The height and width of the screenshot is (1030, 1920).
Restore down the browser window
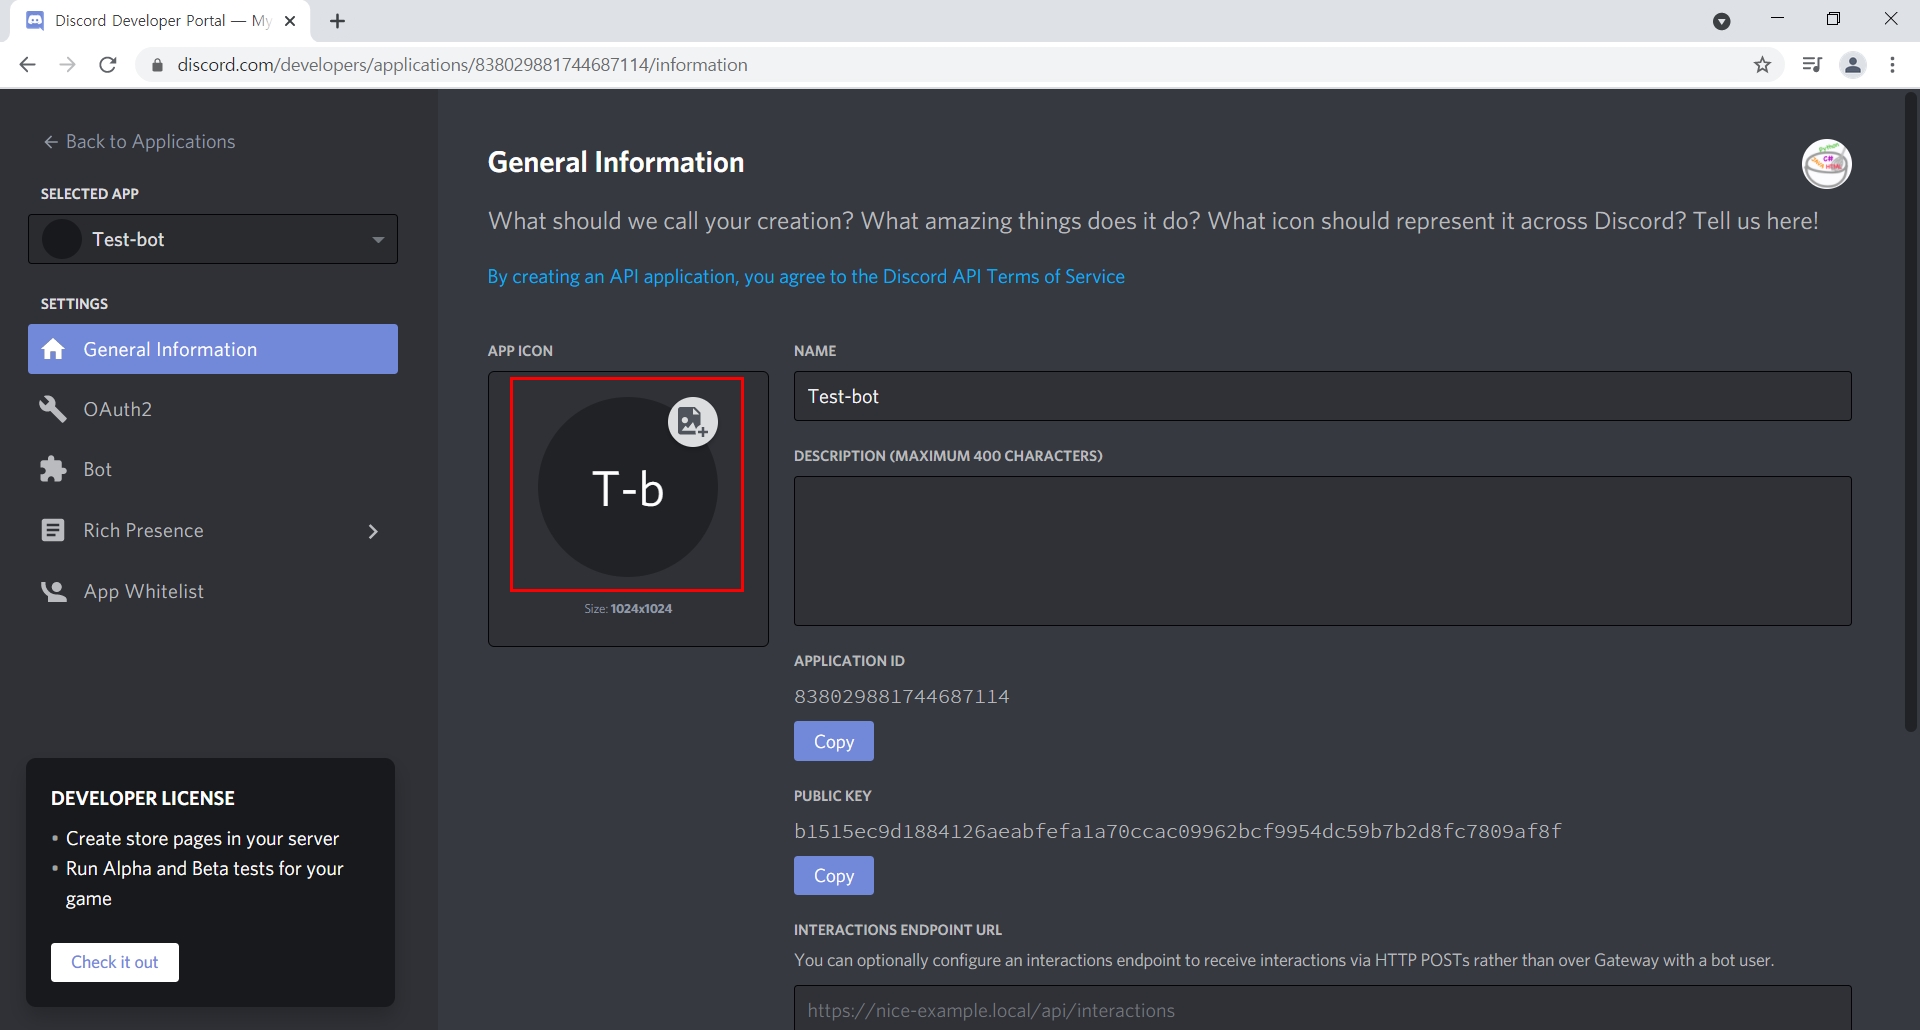pyautogui.click(x=1833, y=20)
